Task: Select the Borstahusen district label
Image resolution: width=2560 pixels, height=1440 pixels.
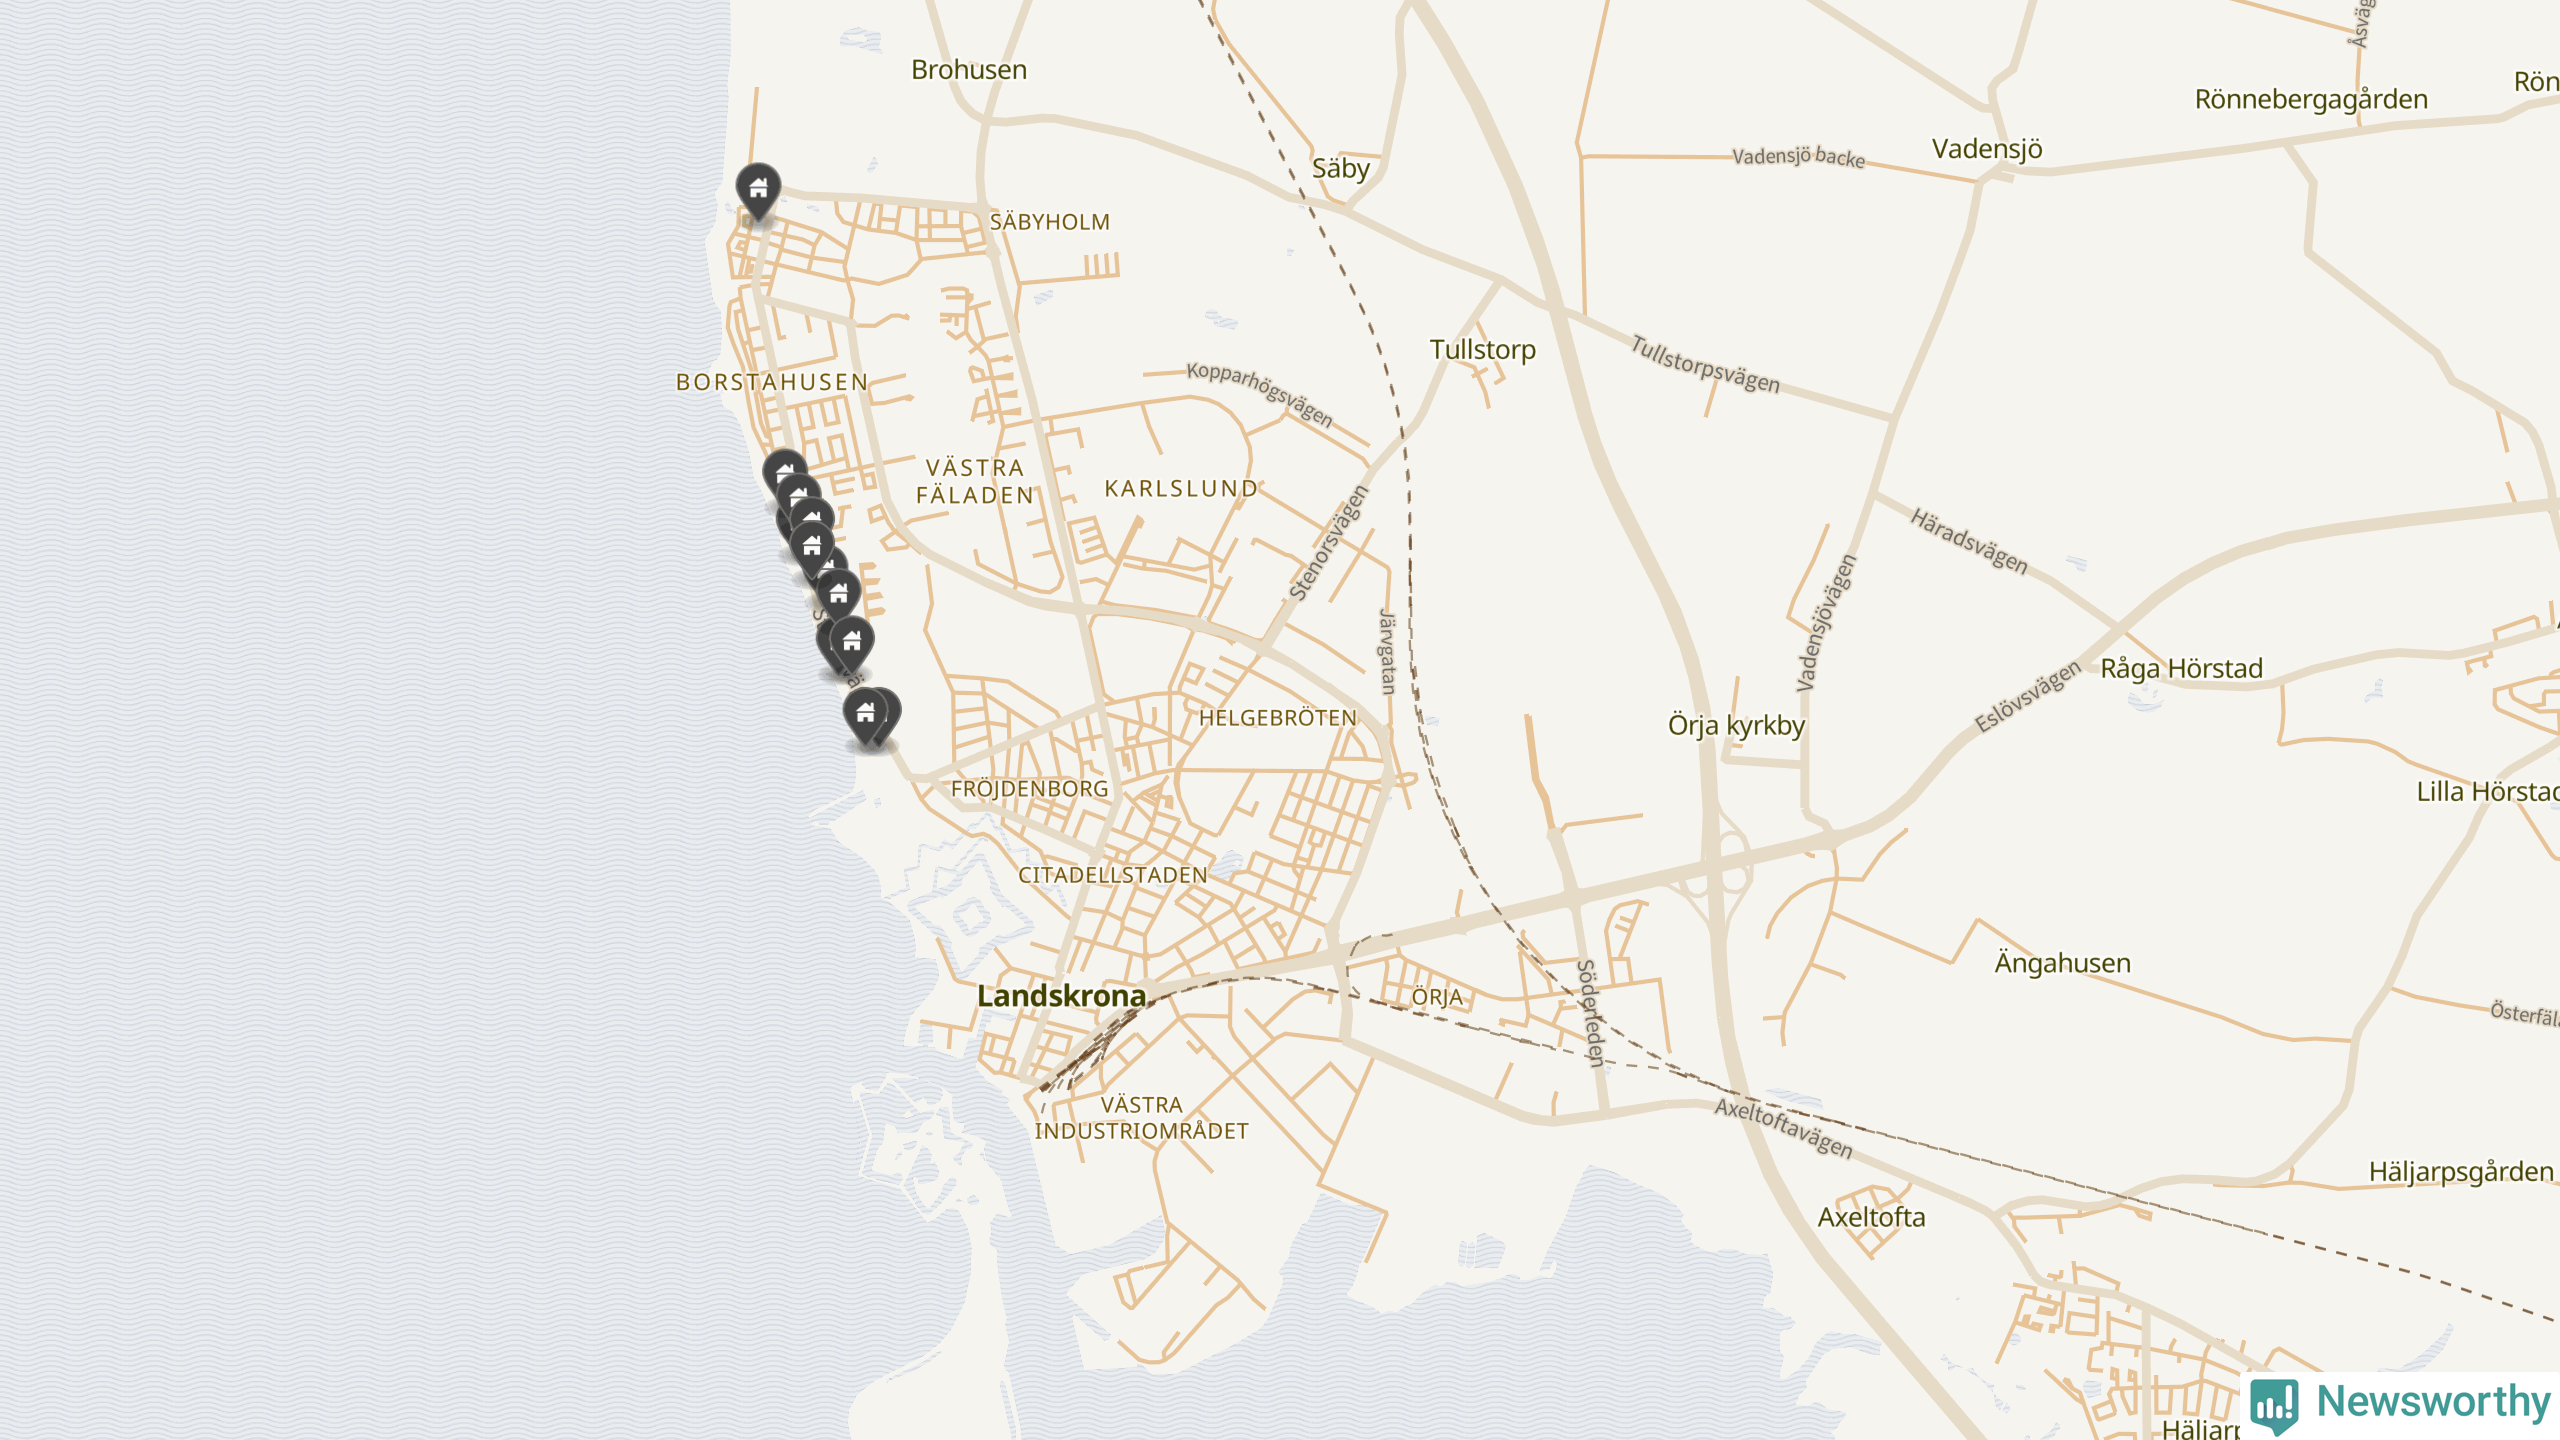Action: pyautogui.click(x=772, y=382)
